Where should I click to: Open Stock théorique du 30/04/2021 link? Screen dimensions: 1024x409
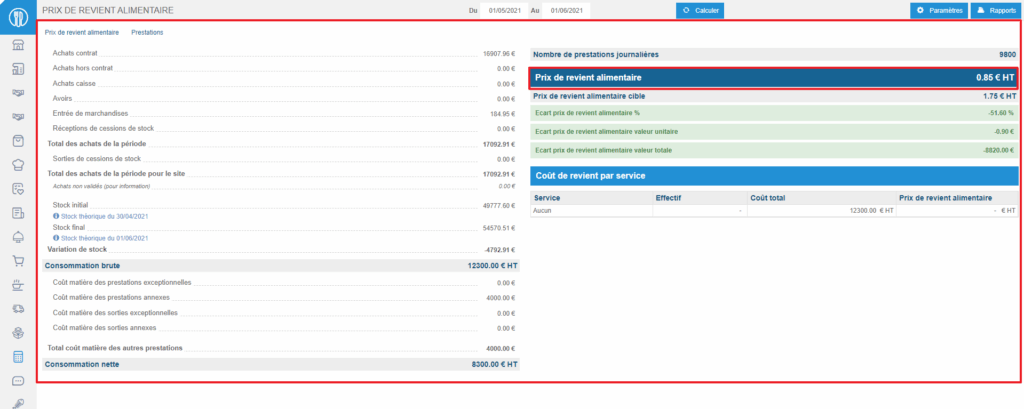[x=104, y=216]
